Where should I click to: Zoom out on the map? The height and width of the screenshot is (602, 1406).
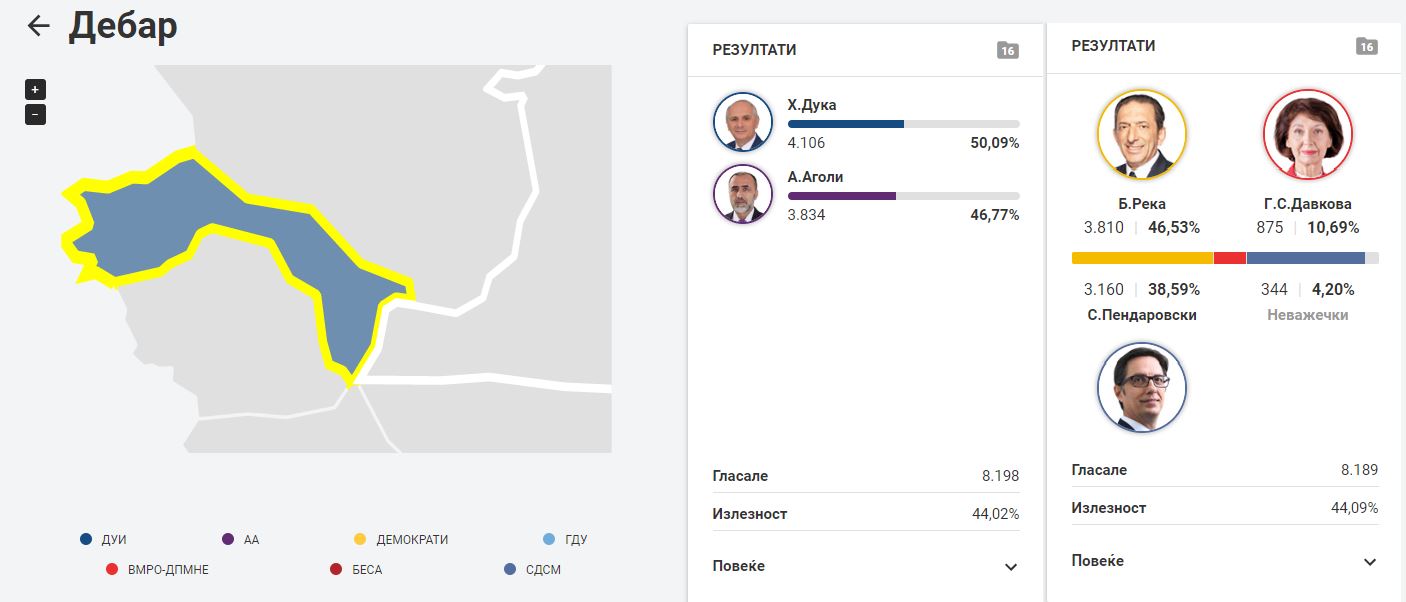tap(35, 114)
